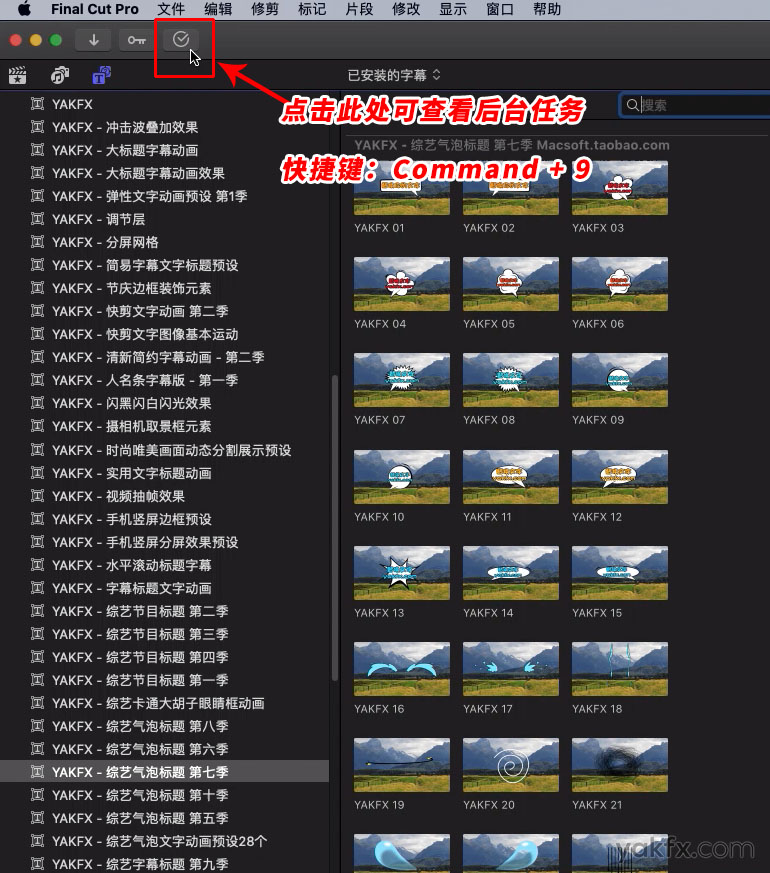The image size is (770, 873).
Task: Open the 修剪 menu
Action: click(x=265, y=9)
